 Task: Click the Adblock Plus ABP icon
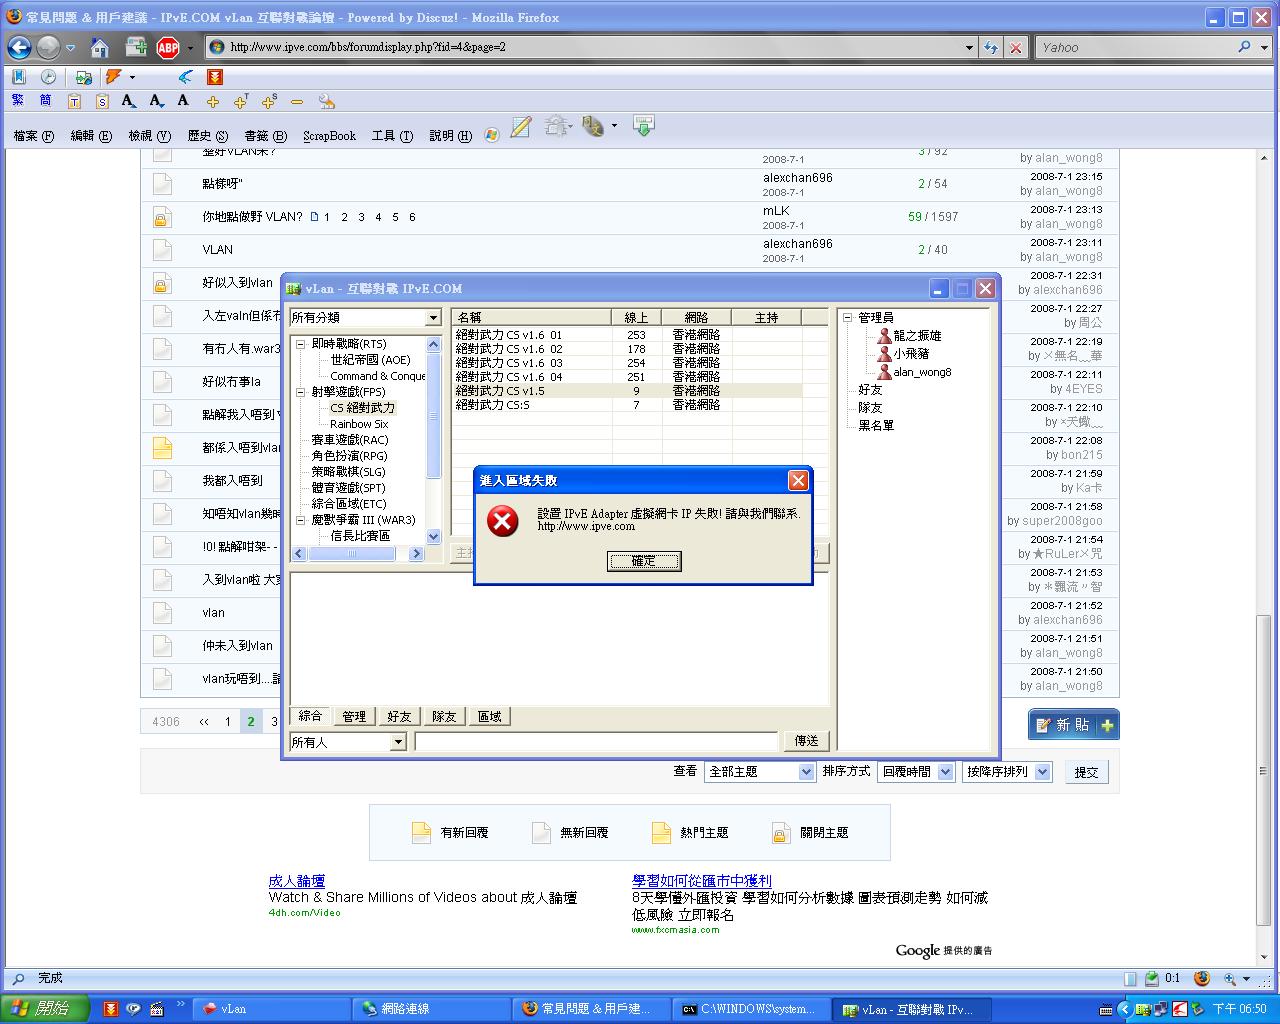point(167,47)
